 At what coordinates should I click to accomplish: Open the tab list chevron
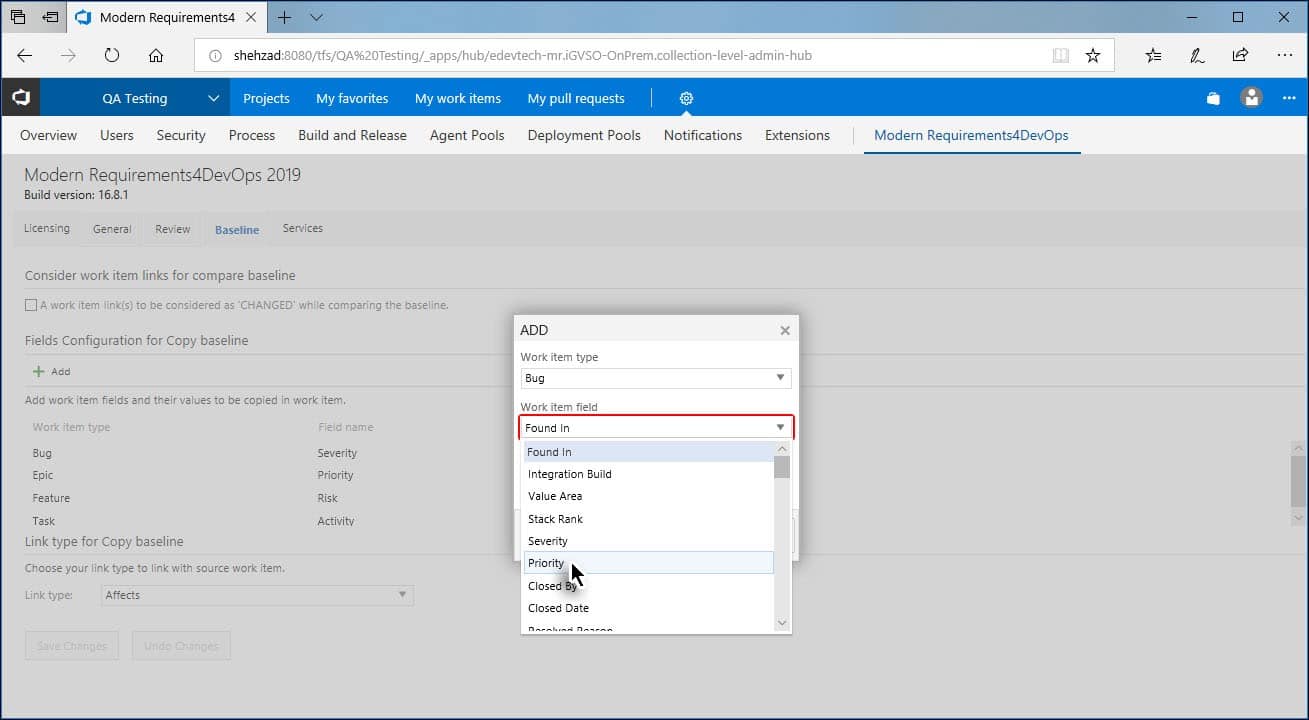(317, 17)
